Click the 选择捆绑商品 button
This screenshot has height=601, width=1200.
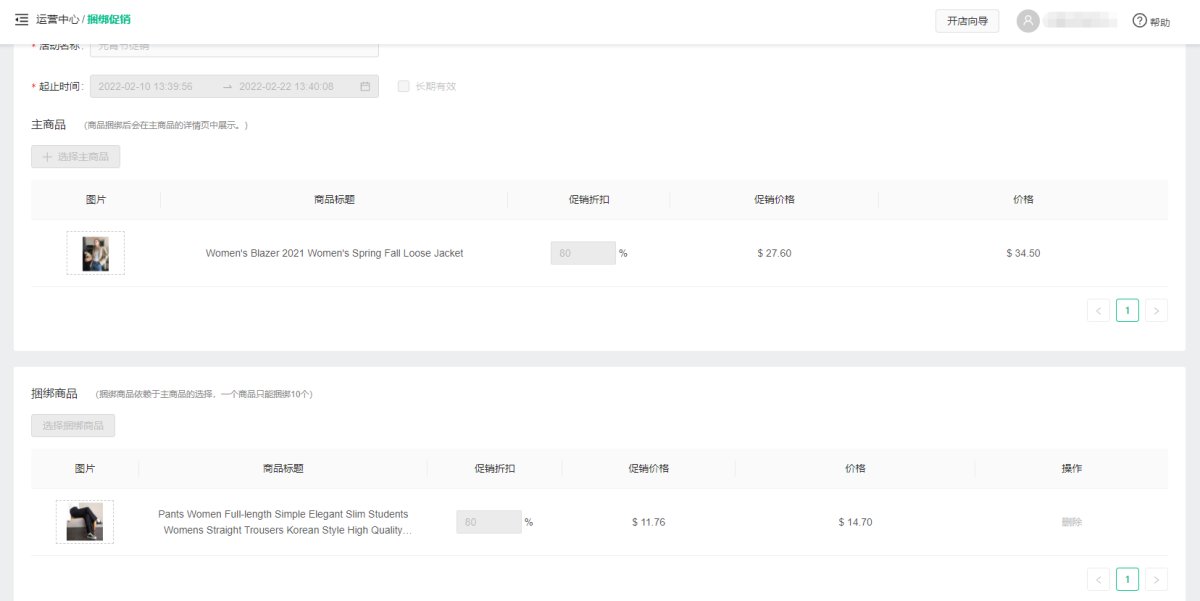click(73, 426)
